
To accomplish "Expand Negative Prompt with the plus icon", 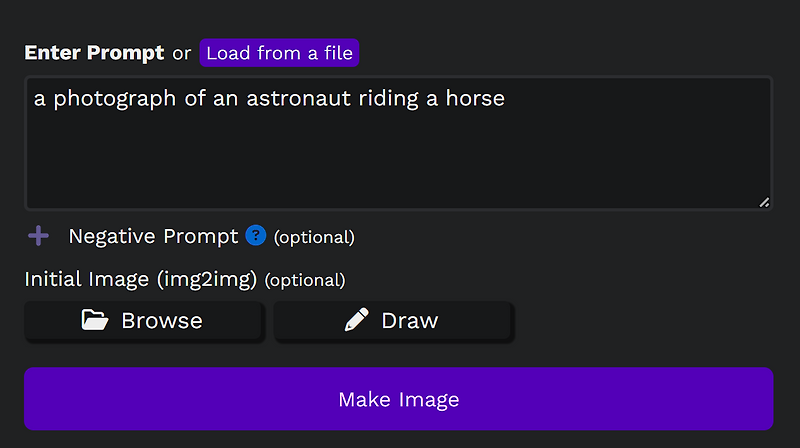I will [38, 236].
